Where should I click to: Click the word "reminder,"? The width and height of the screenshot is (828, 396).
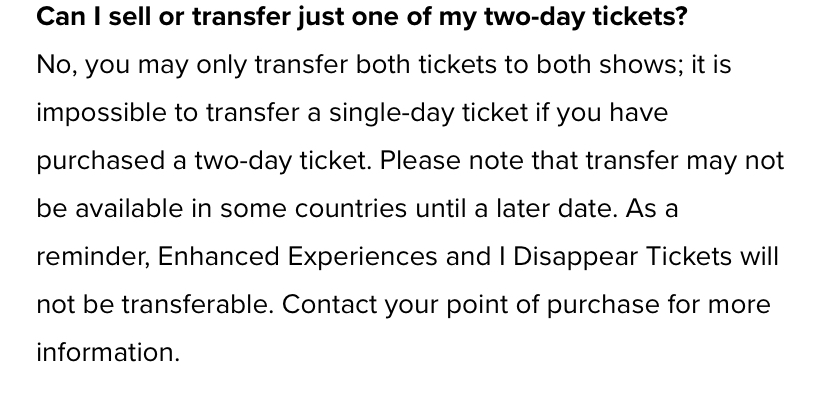(x=93, y=257)
